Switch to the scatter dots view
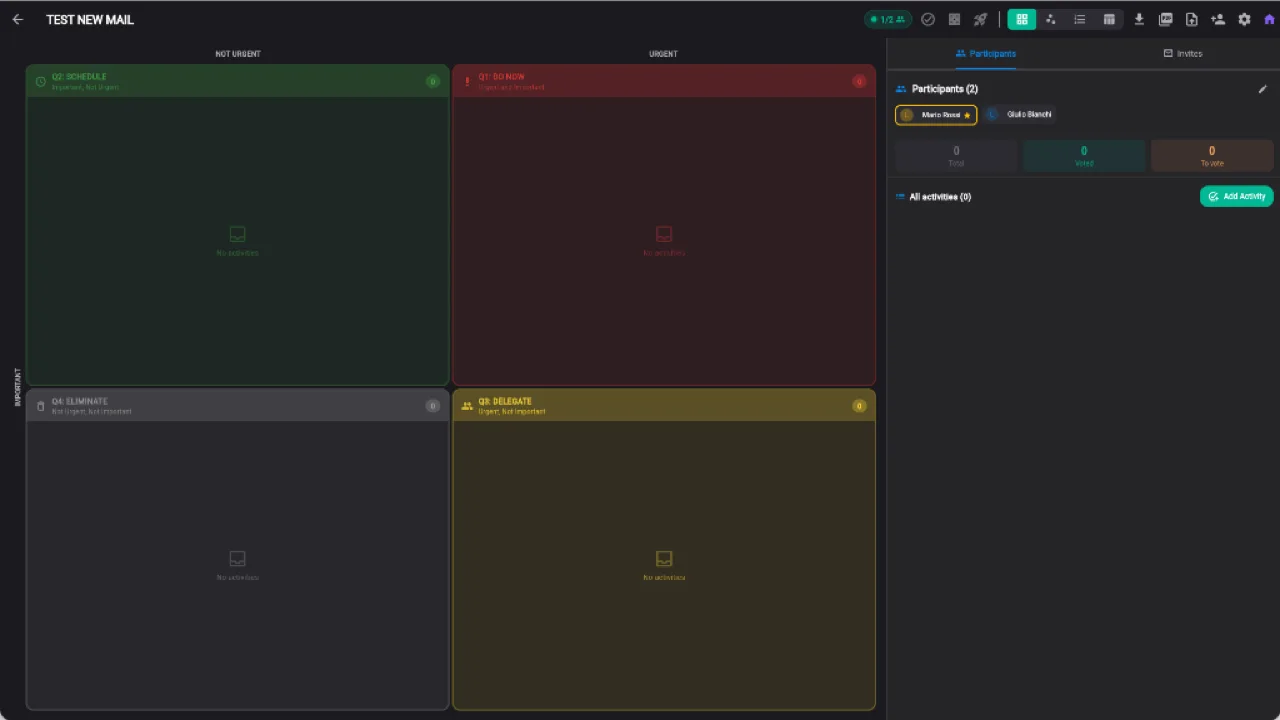1280x720 pixels. (1051, 19)
